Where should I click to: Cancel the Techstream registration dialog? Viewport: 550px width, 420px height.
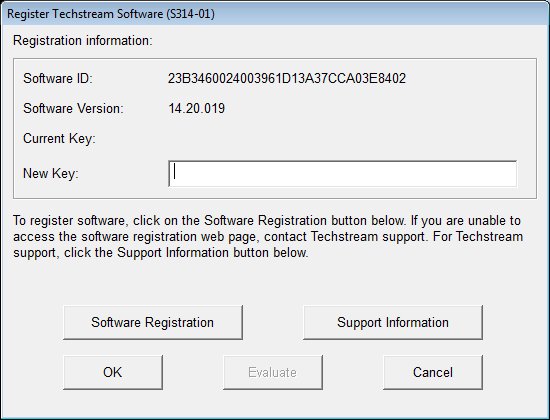(x=433, y=372)
